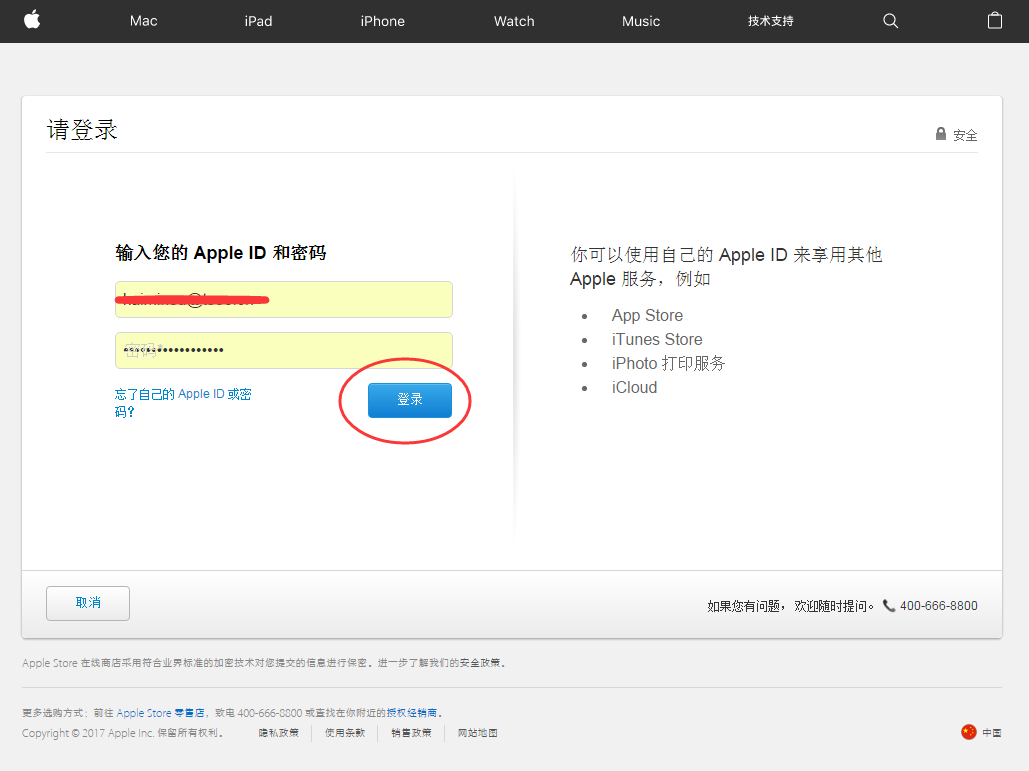
Task: Open 忘了自己的 Apple ID 或密码 link
Action: pos(183,402)
